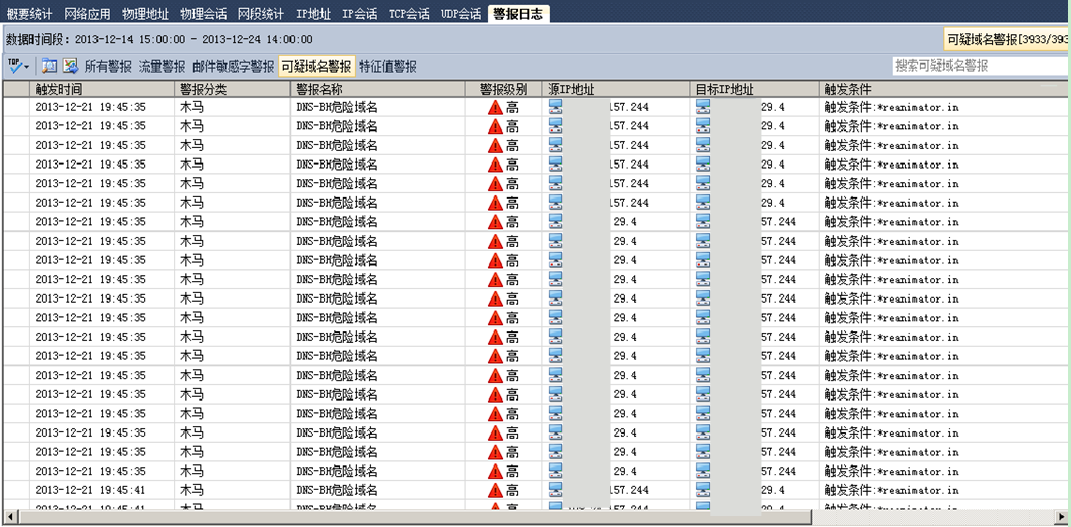Click trigger condition text in fully visible 19:45:41 row
The image size is (1071, 527).
click(891, 489)
